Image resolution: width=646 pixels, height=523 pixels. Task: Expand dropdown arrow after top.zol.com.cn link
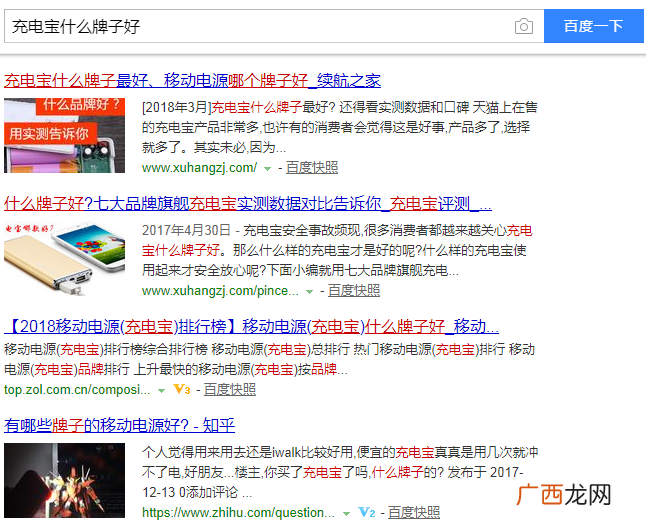pyautogui.click(x=161, y=390)
